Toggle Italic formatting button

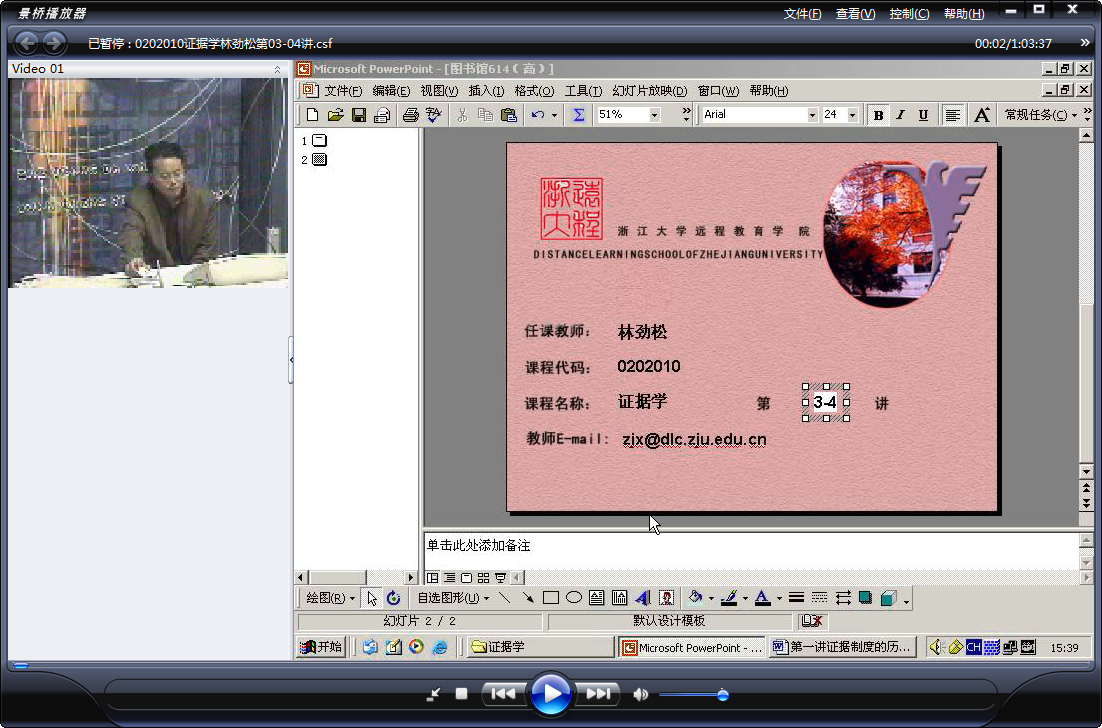(x=900, y=115)
